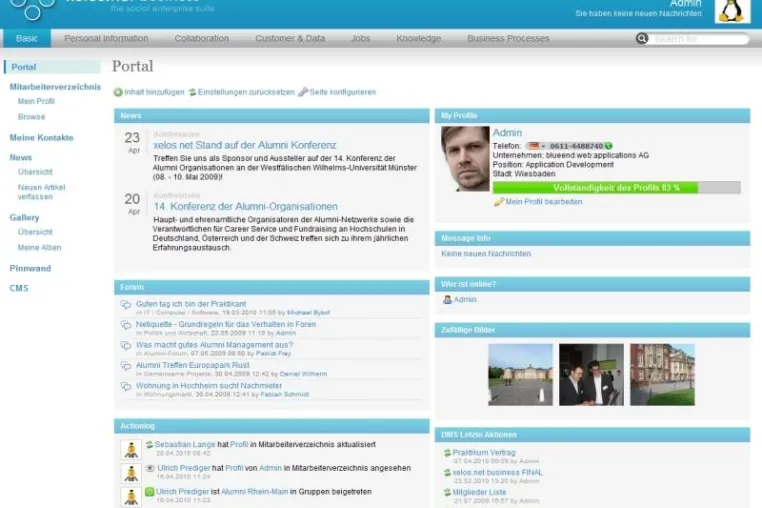Click the Einstellungen zurücksetzen refresh icon
762x508 pixels.
tap(192, 92)
